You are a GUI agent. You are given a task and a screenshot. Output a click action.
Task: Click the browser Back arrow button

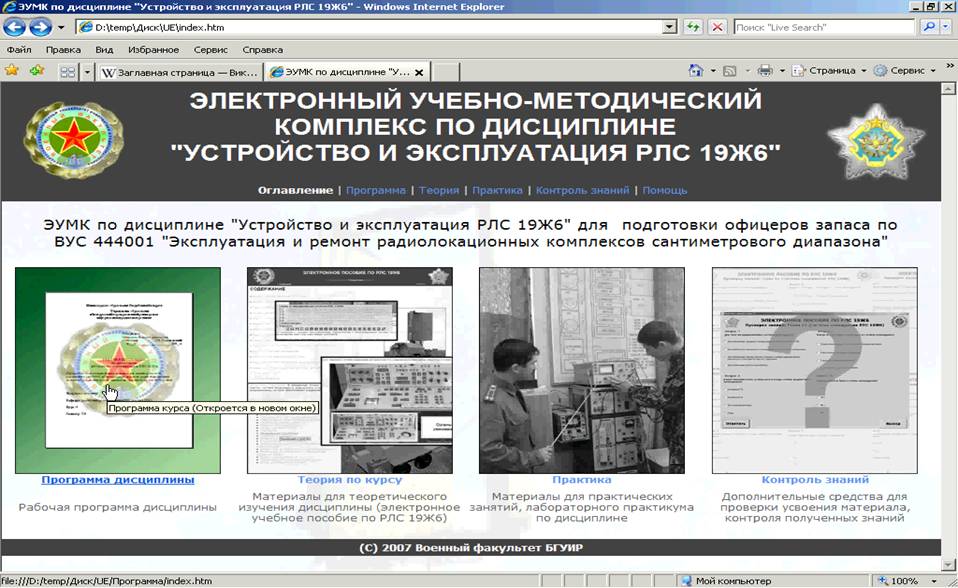(18, 27)
